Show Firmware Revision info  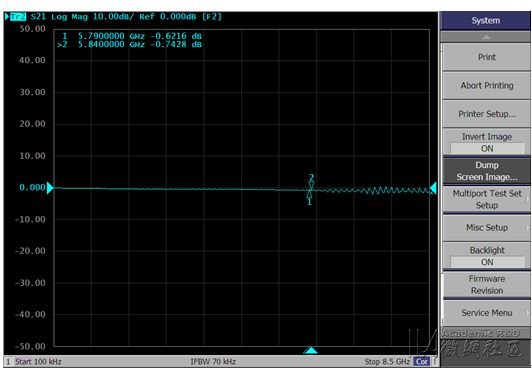click(x=487, y=285)
